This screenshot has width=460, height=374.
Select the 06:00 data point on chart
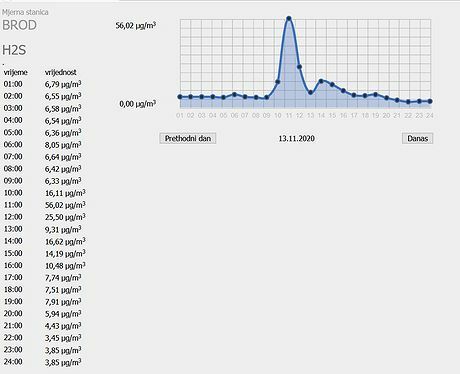pyautogui.click(x=234, y=94)
